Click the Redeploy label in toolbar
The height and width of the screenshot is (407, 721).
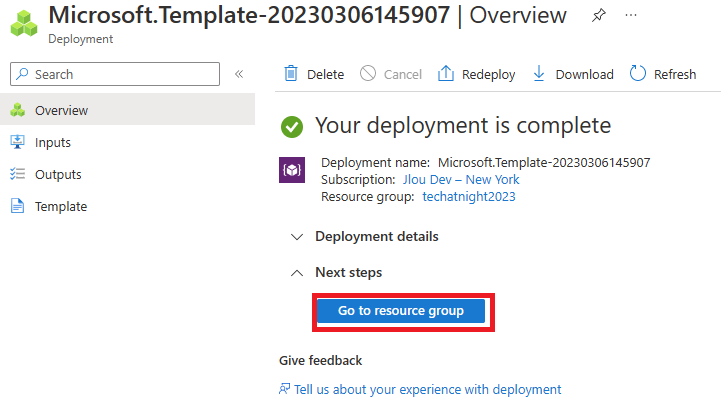[488, 75]
